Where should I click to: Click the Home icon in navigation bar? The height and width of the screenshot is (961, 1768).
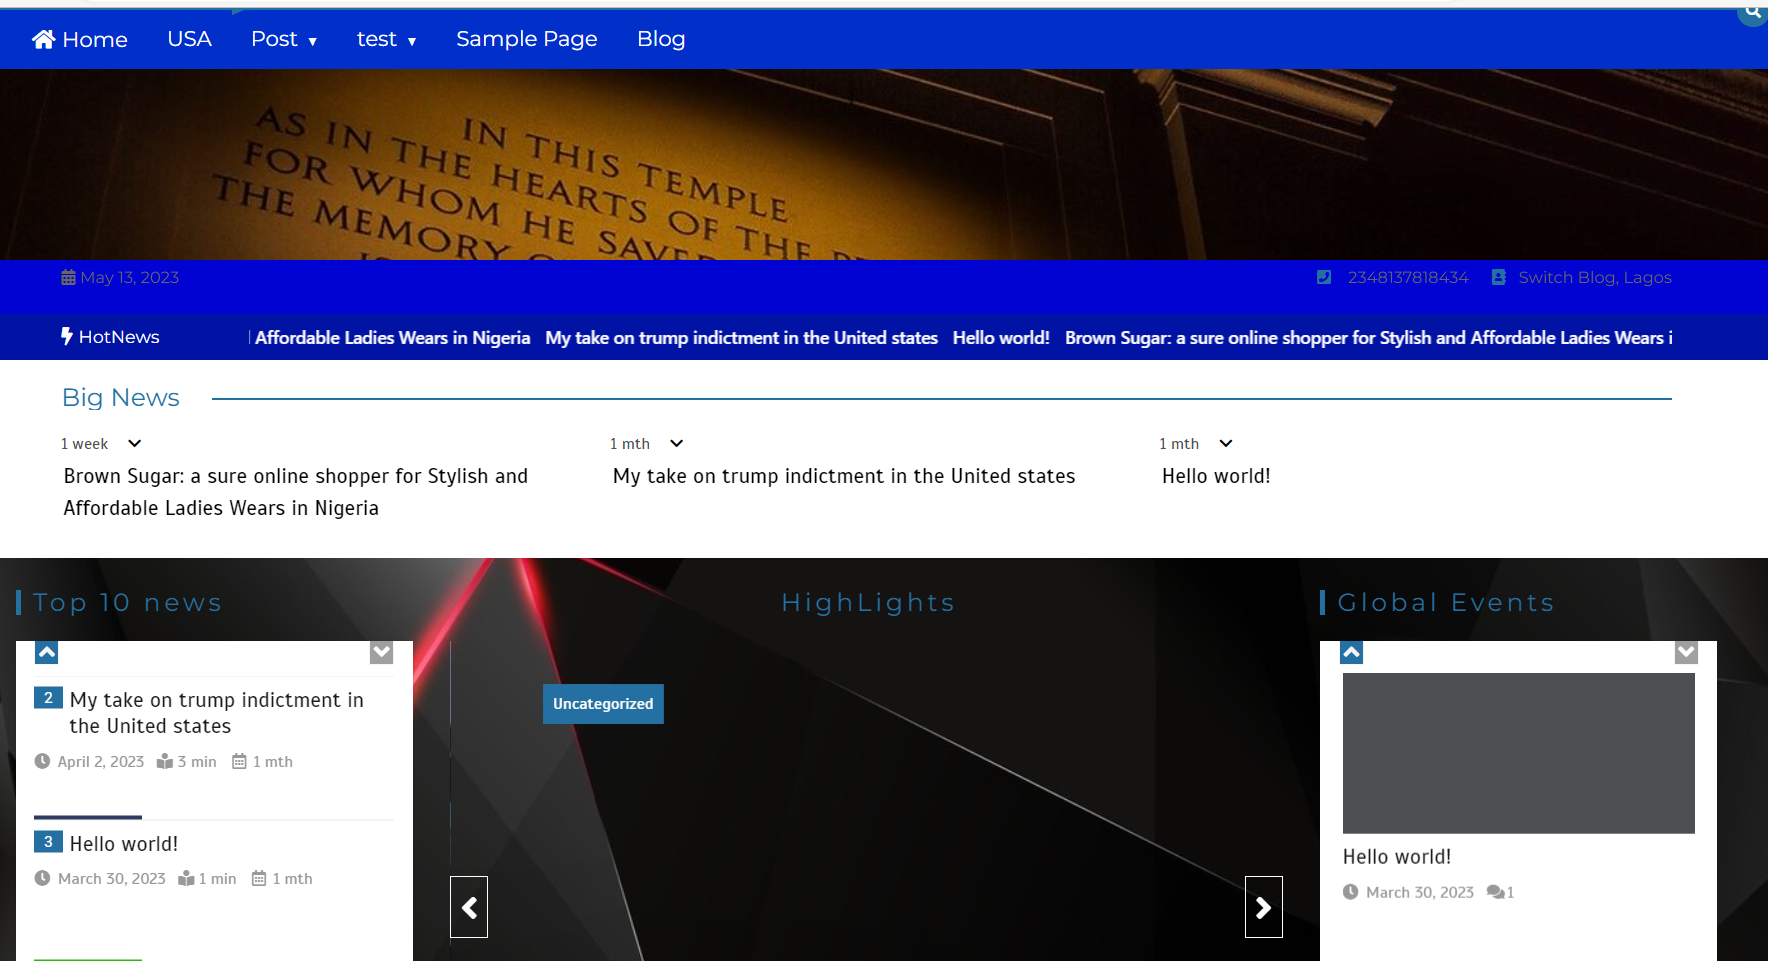44,38
